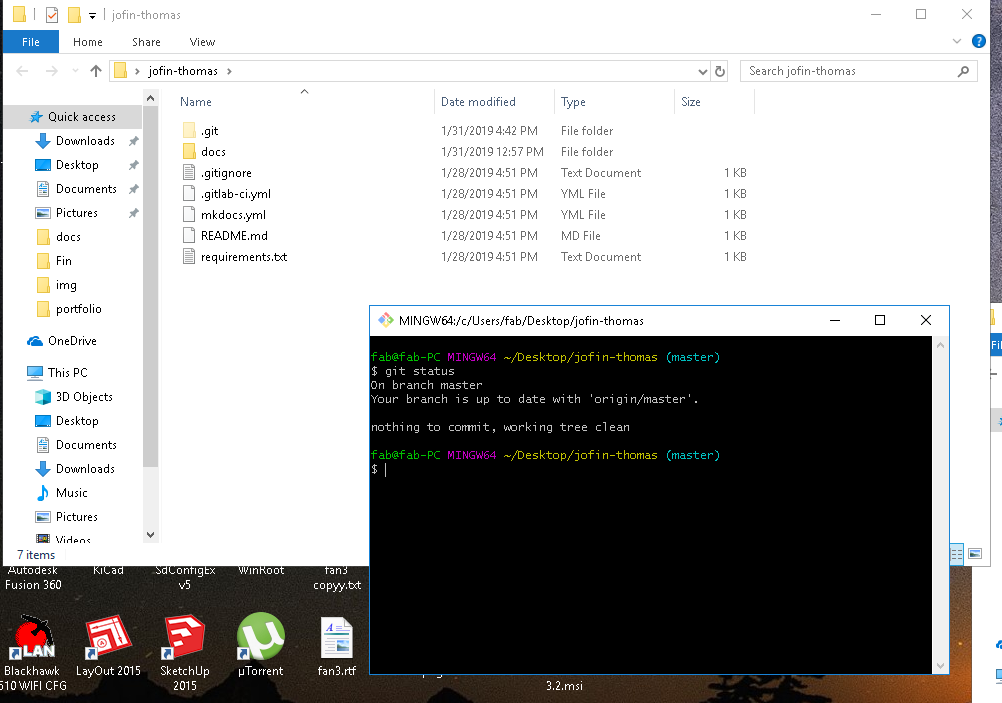Open the img folder in Quick access
This screenshot has height=703, width=1002.
[57, 285]
